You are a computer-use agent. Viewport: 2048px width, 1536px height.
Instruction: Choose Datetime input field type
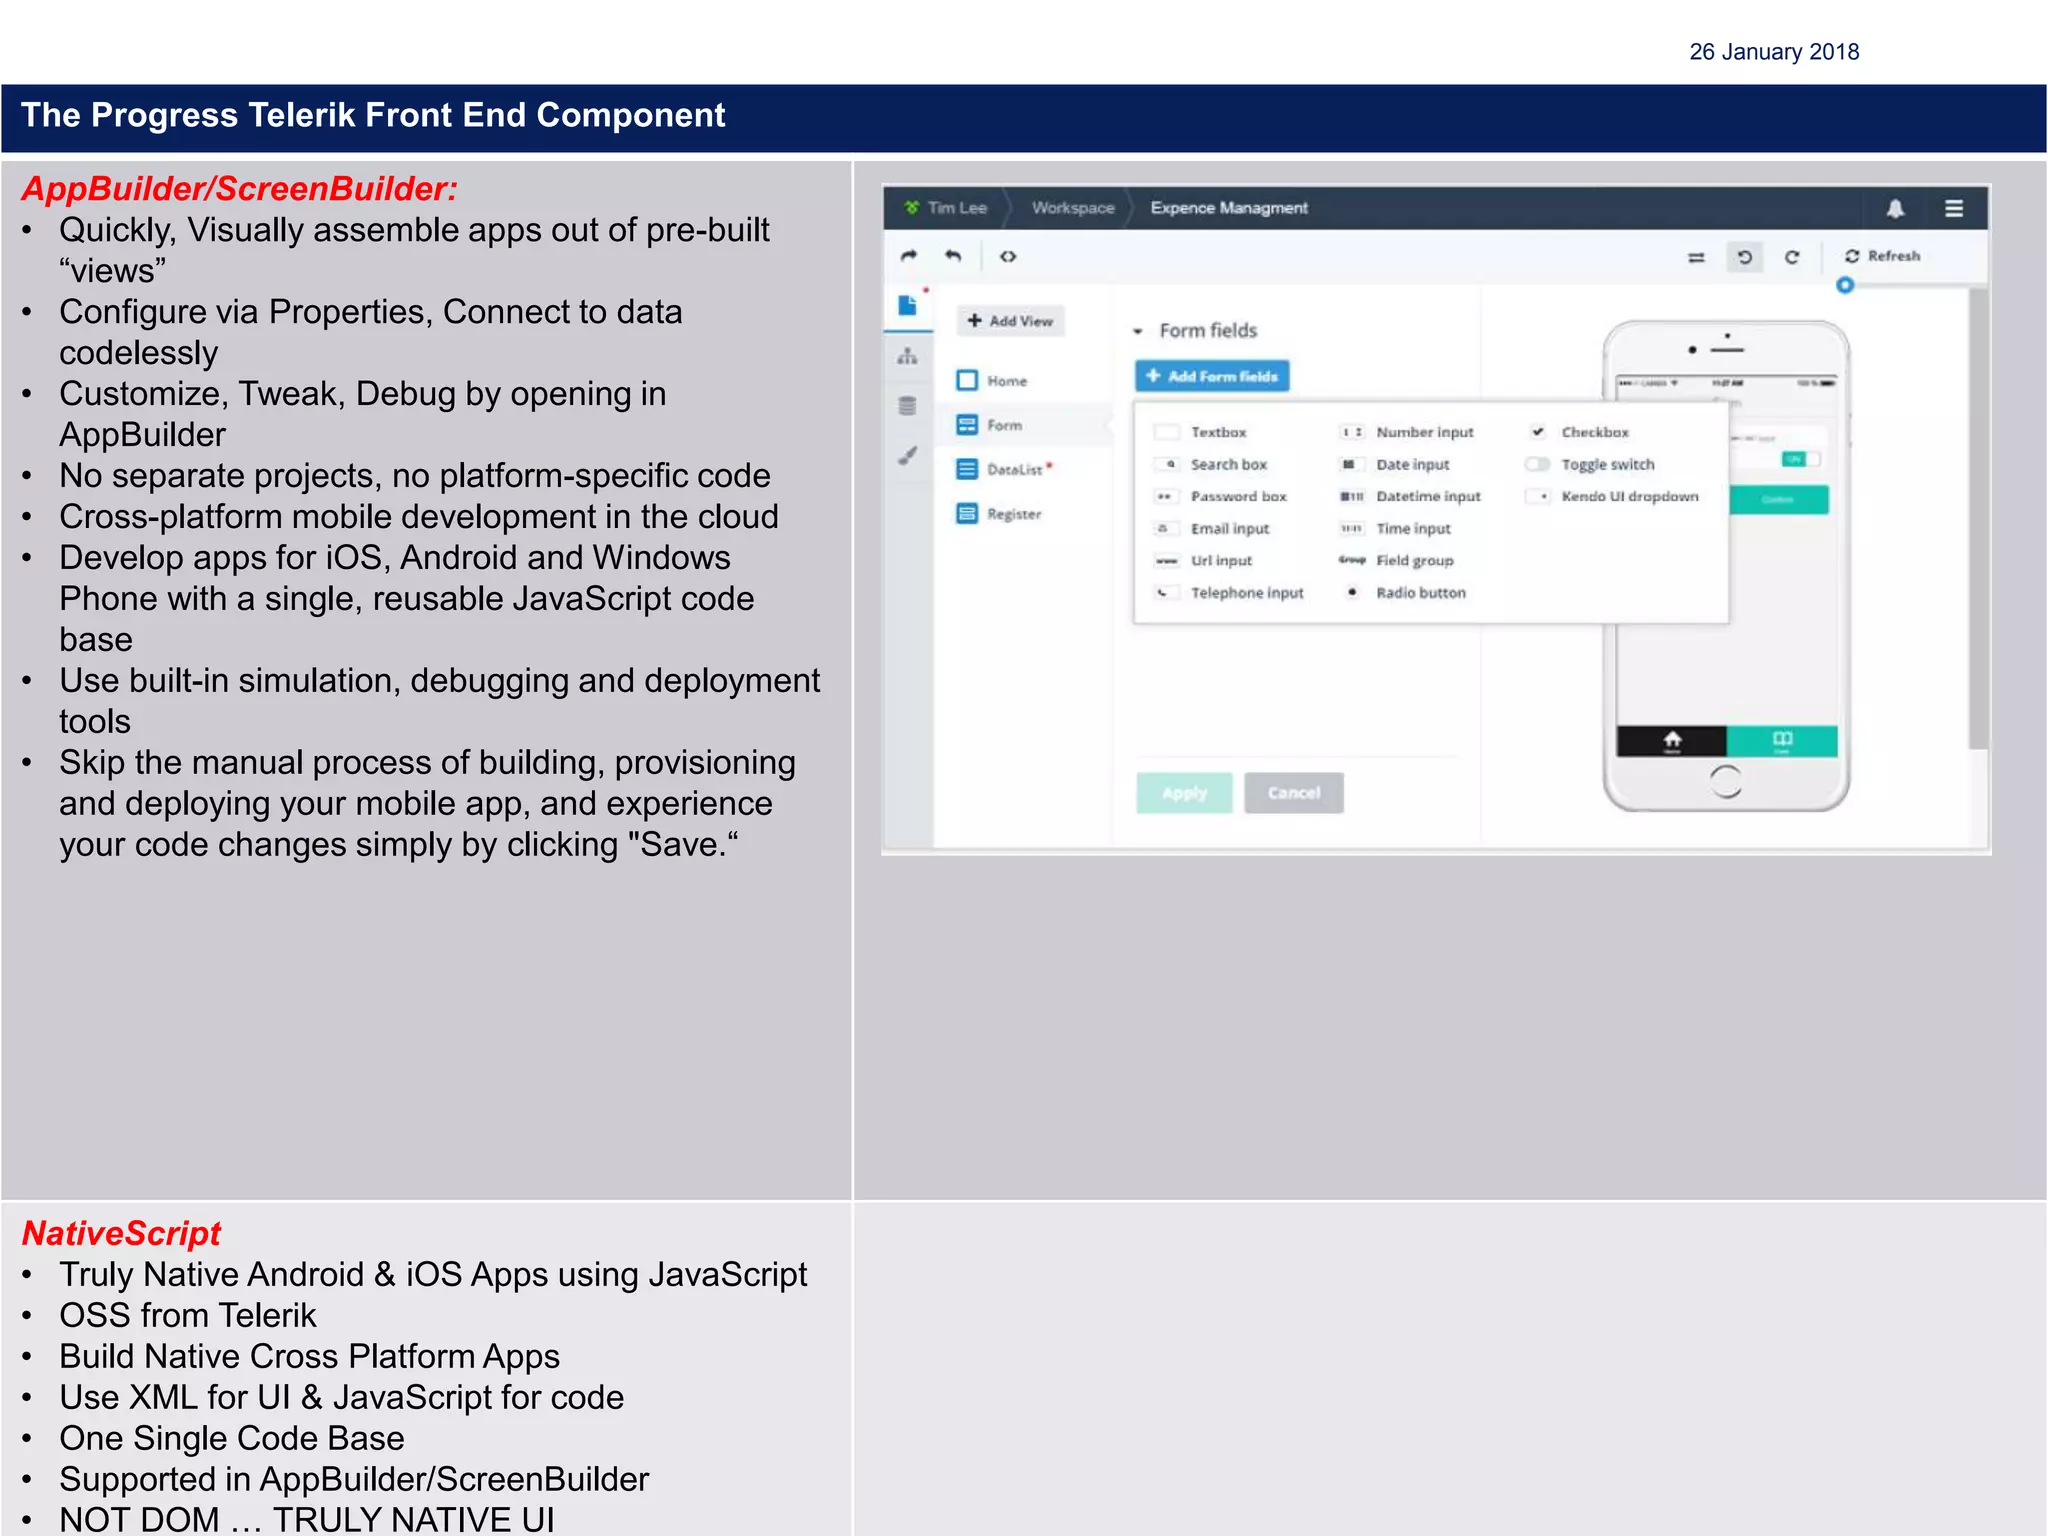click(1410, 497)
